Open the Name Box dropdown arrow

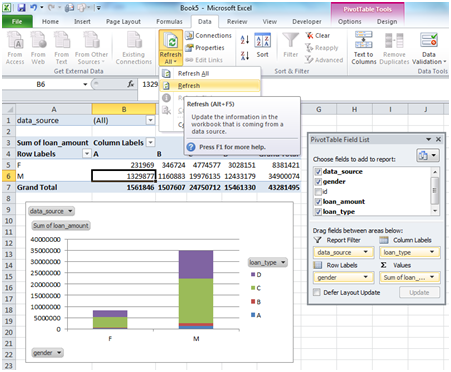tap(85, 84)
